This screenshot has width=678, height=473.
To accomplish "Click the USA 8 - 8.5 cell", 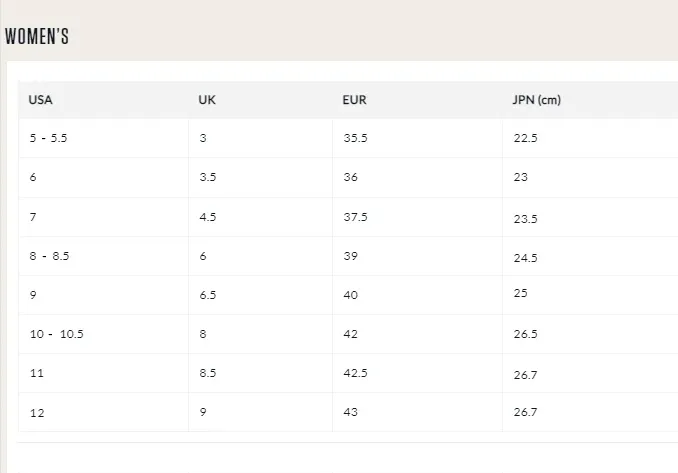I will click(x=49, y=256).
